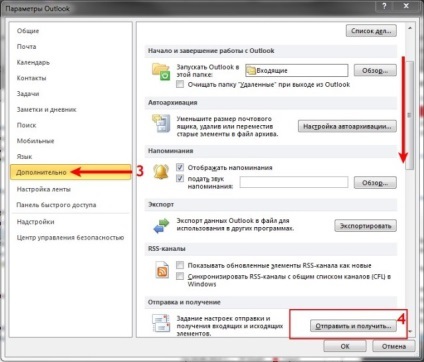This screenshot has width=424, height=362.
Task: Click the scrollbar up arrow
Action: pos(410,29)
